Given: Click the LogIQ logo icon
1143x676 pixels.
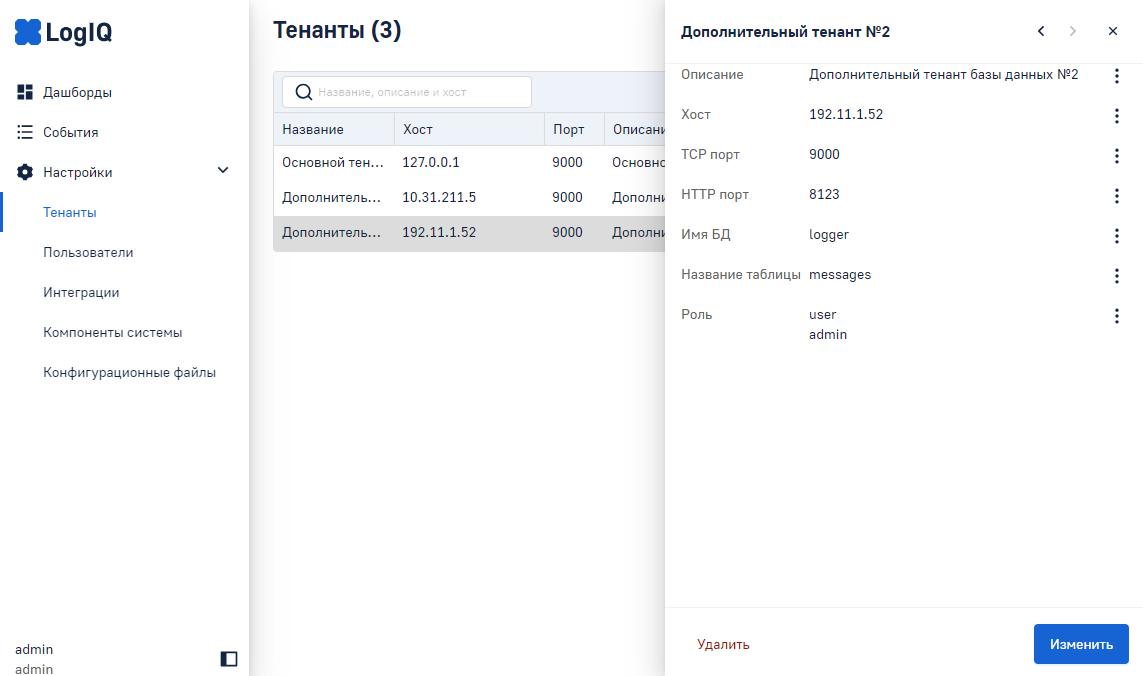Looking at the screenshot, I should tap(28, 33).
